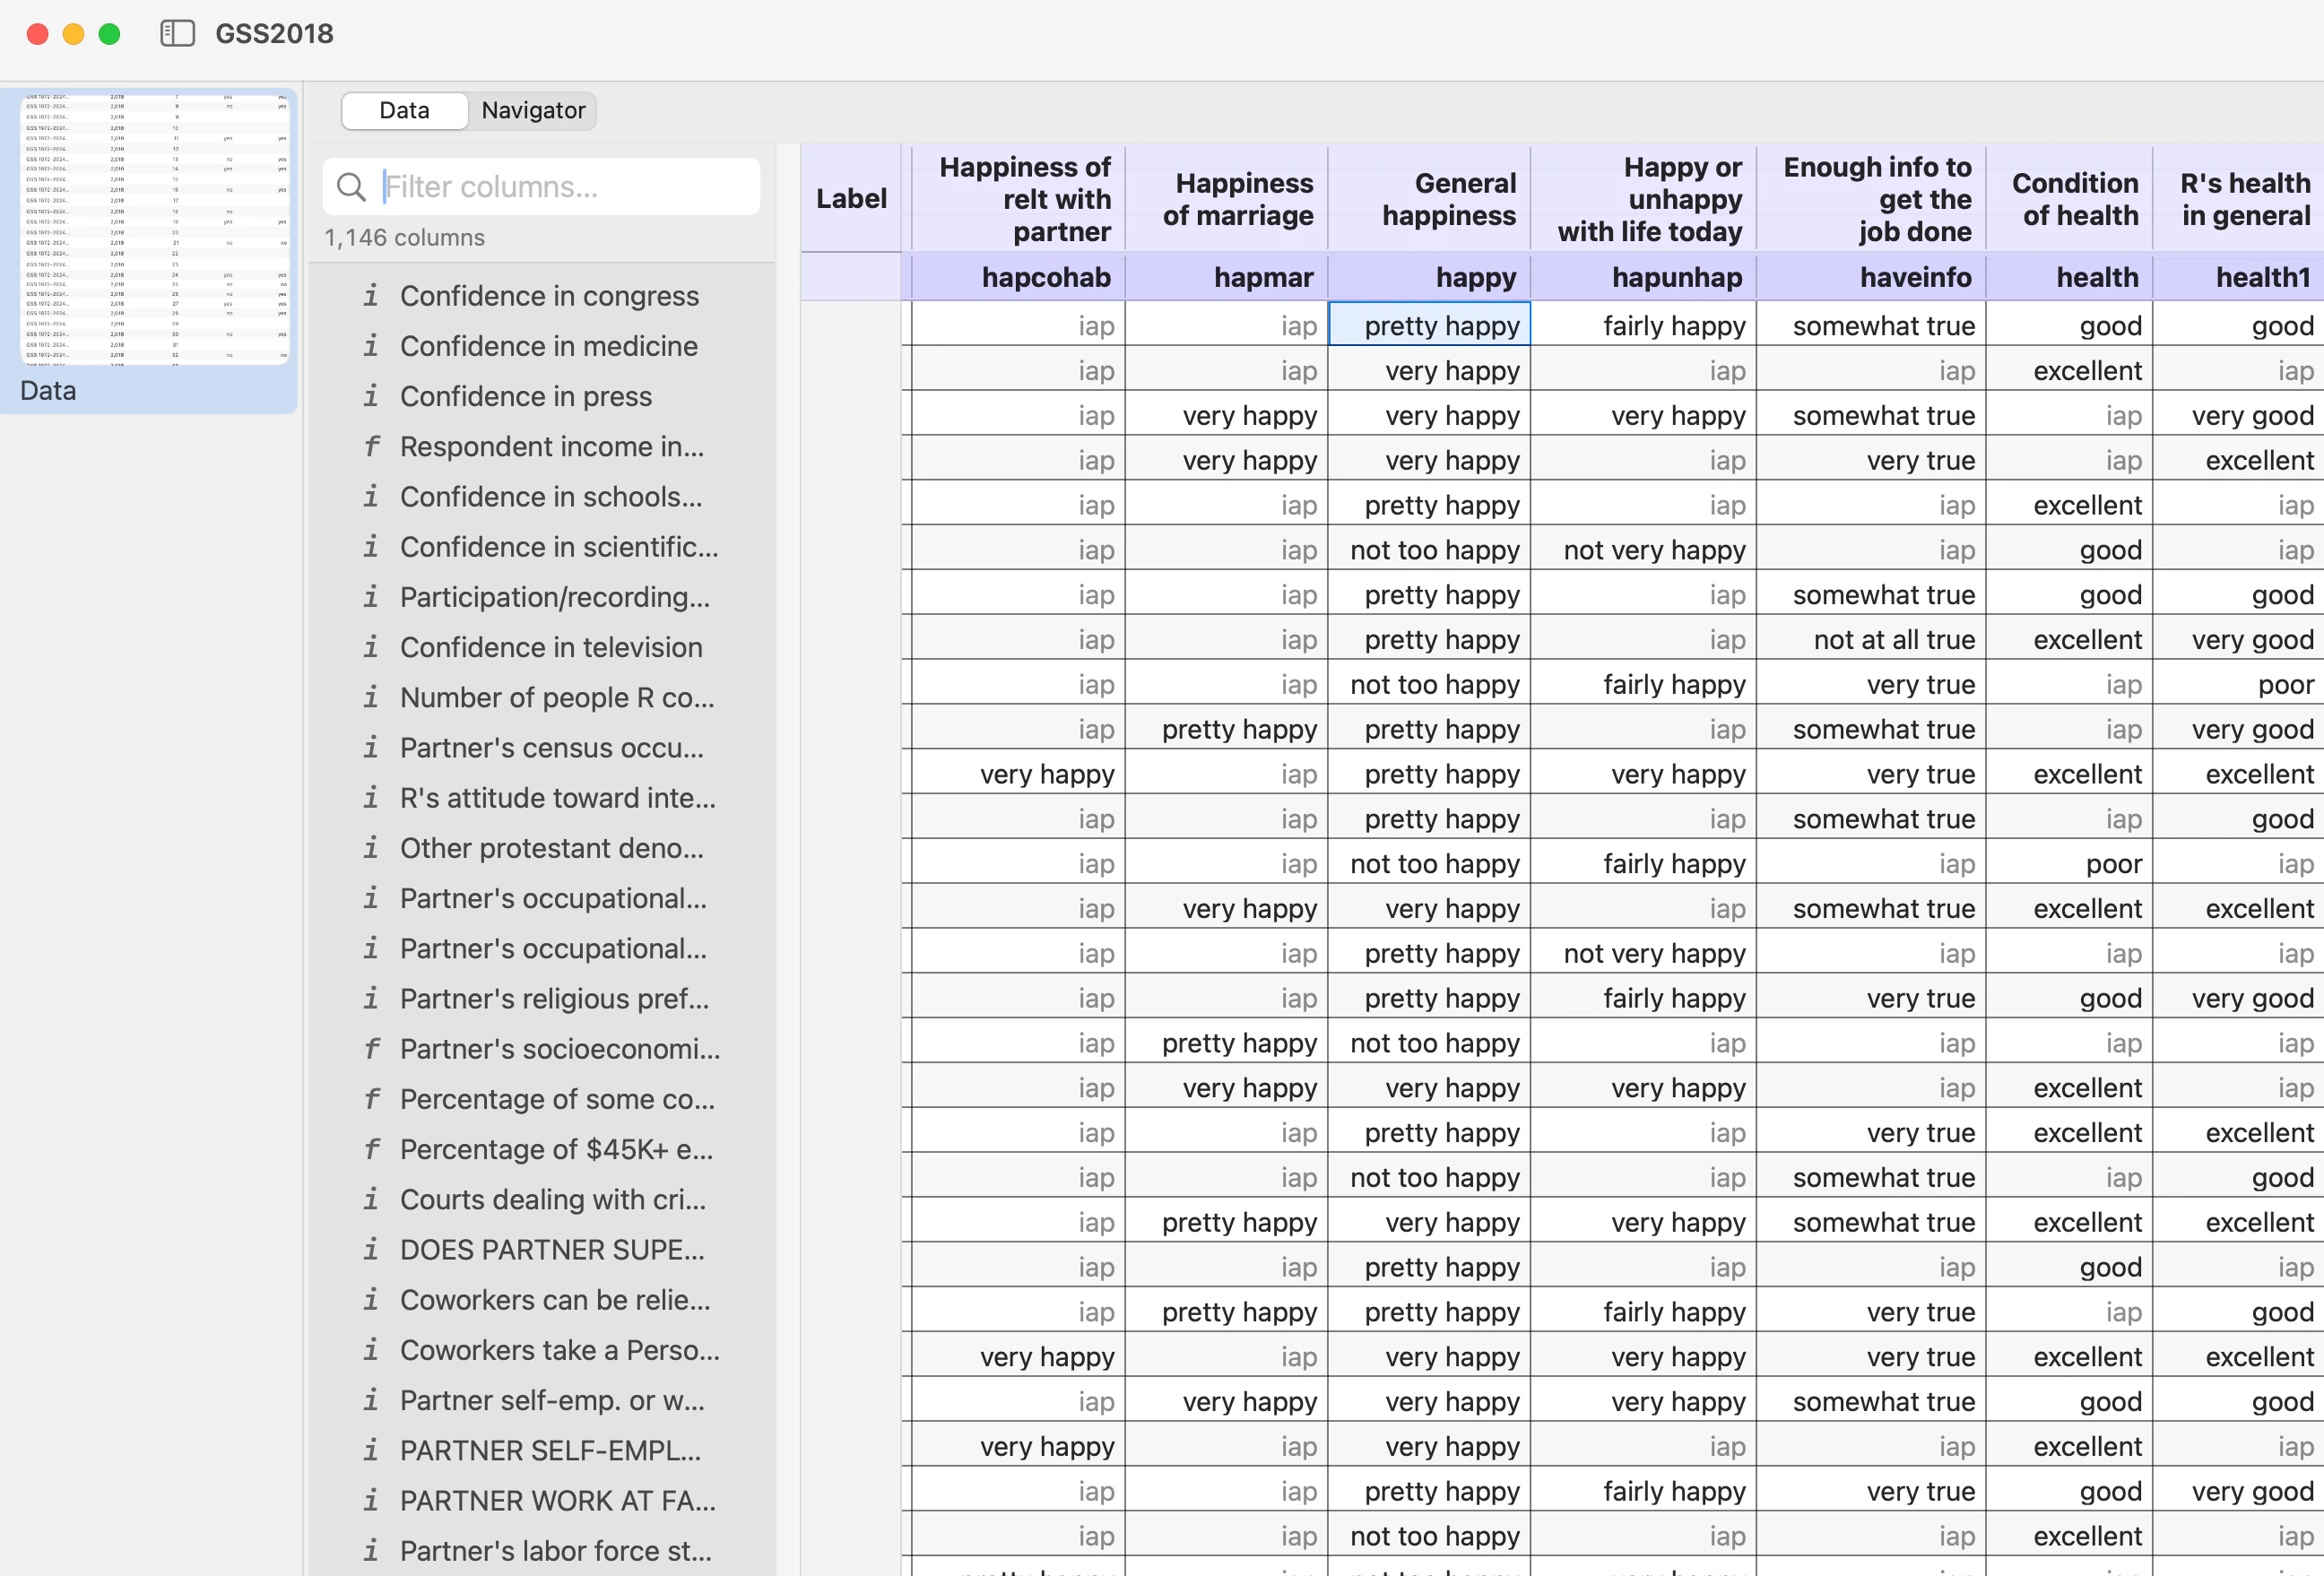Viewport: 2324px width, 1576px height.
Task: Click the haveinfo variable name header
Action: coord(1871,277)
